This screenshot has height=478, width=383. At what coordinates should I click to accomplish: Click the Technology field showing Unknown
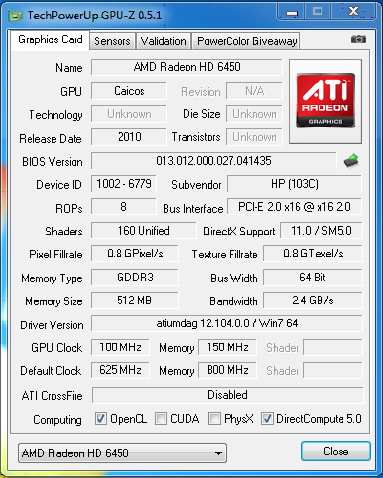tap(129, 114)
